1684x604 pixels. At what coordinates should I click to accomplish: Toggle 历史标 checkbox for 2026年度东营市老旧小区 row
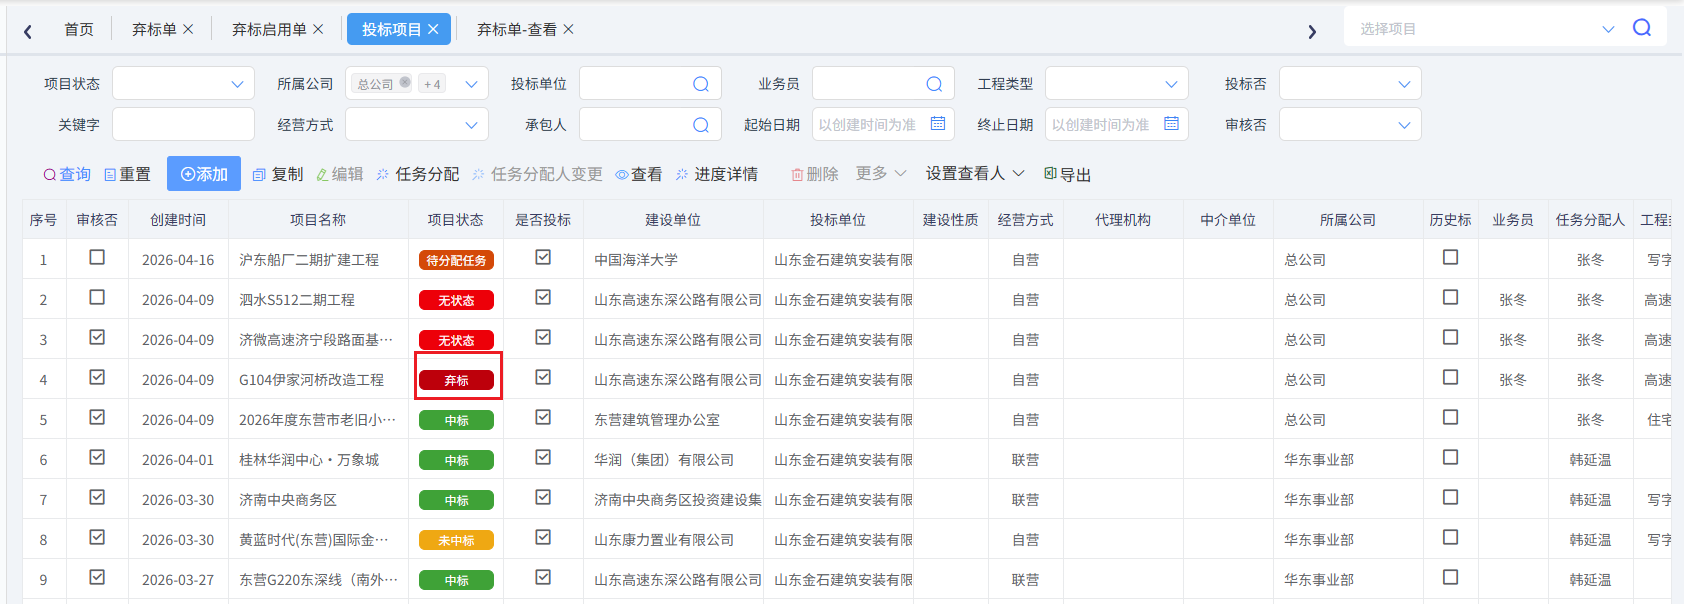(1451, 418)
